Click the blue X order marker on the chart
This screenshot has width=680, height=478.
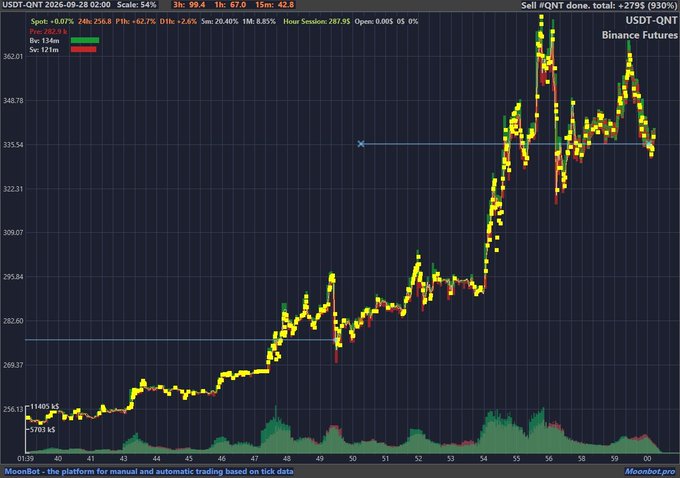point(361,144)
